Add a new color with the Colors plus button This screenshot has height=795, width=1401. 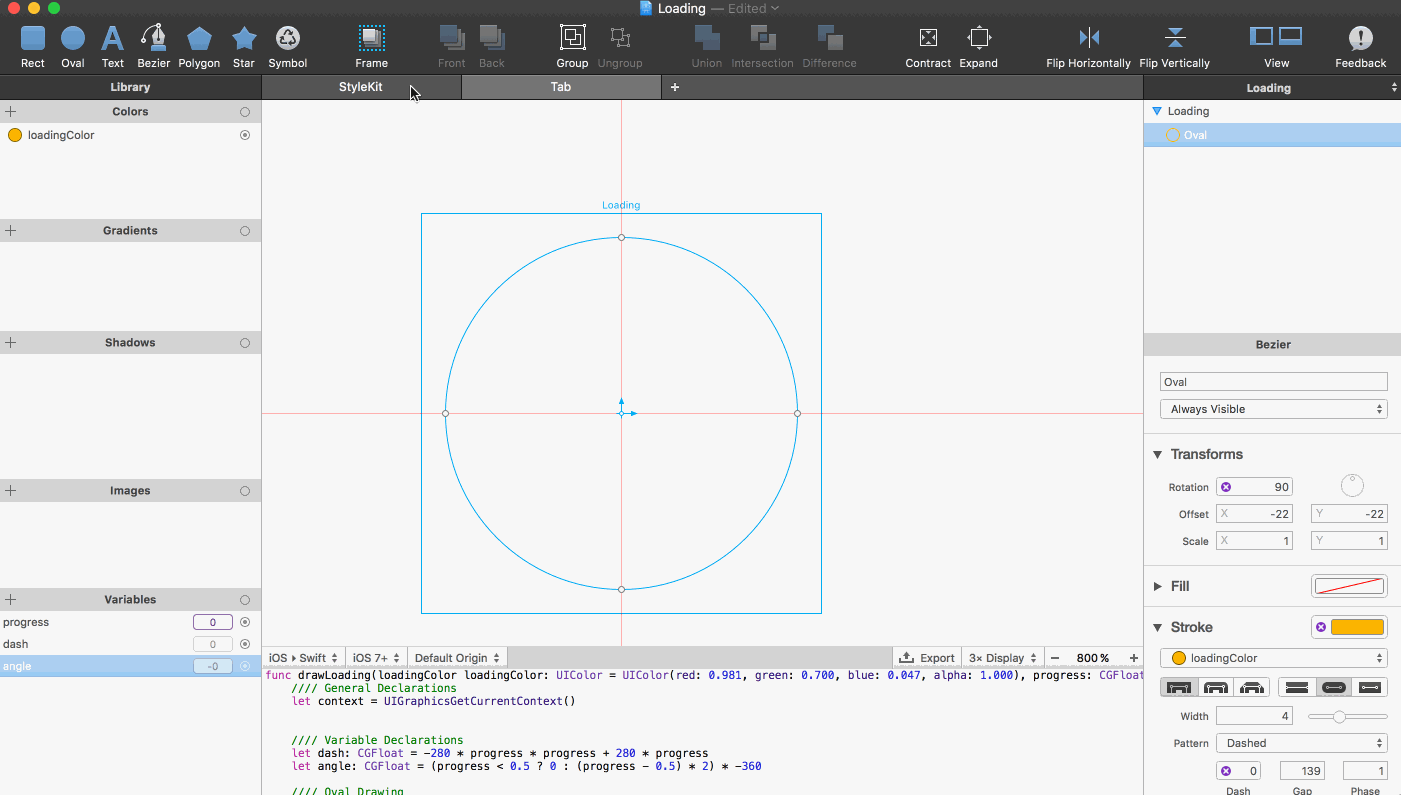tap(10, 111)
